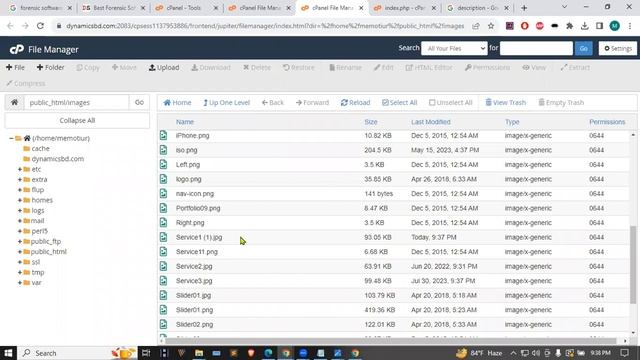
Task: Click the horizontal scrollbar of file list
Action: [391, 341]
